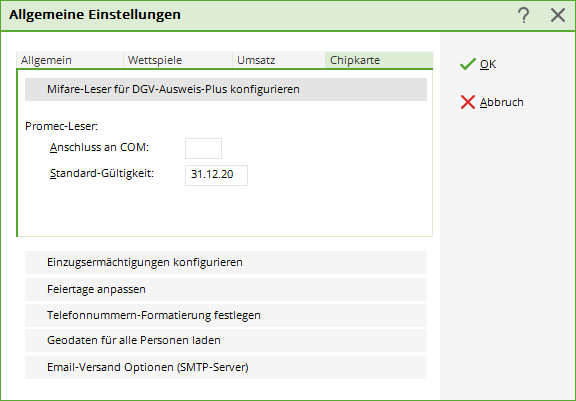
Task: Switch to the Allgemein tab
Action: coord(69,60)
